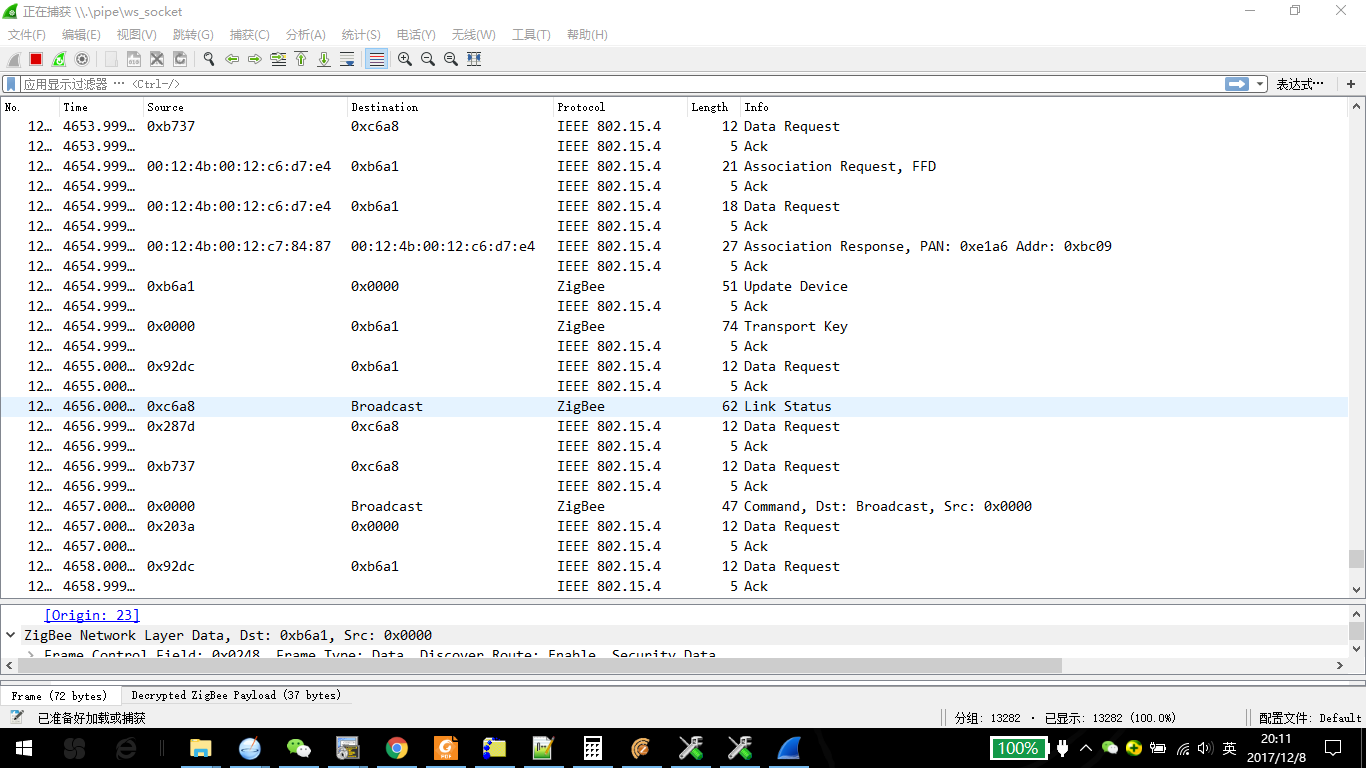Jump to the last packet
The image size is (1366, 768).
324,59
